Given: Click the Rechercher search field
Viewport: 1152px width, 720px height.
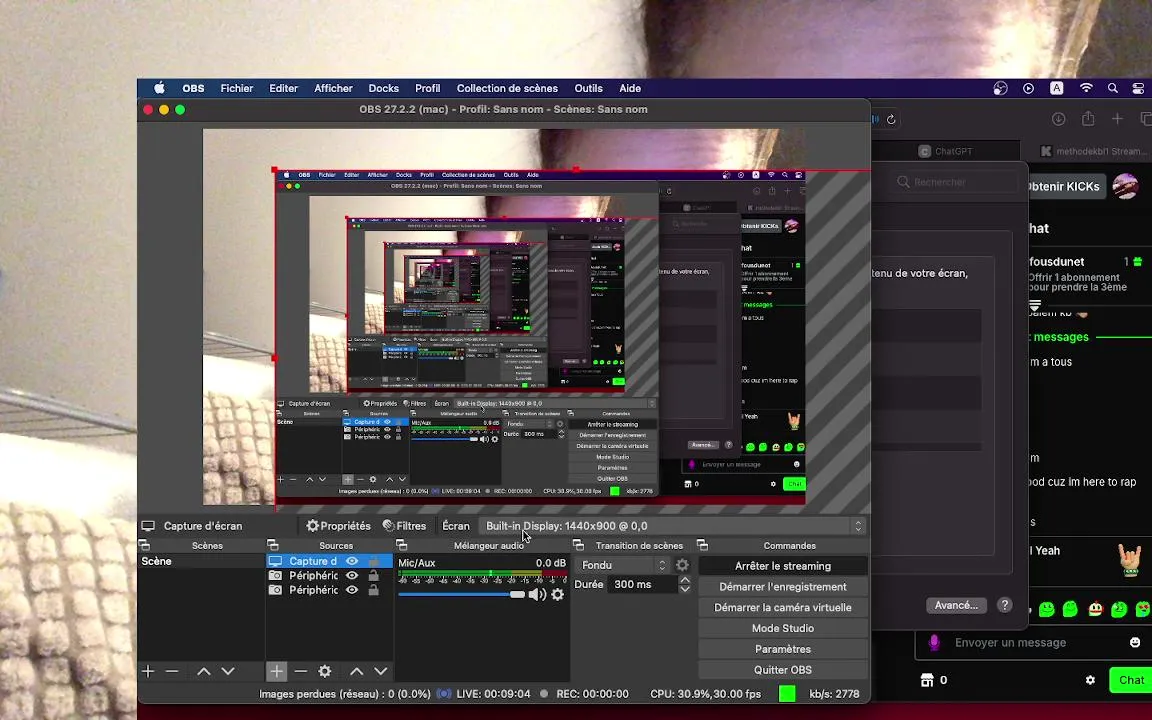Looking at the screenshot, I should [x=955, y=181].
